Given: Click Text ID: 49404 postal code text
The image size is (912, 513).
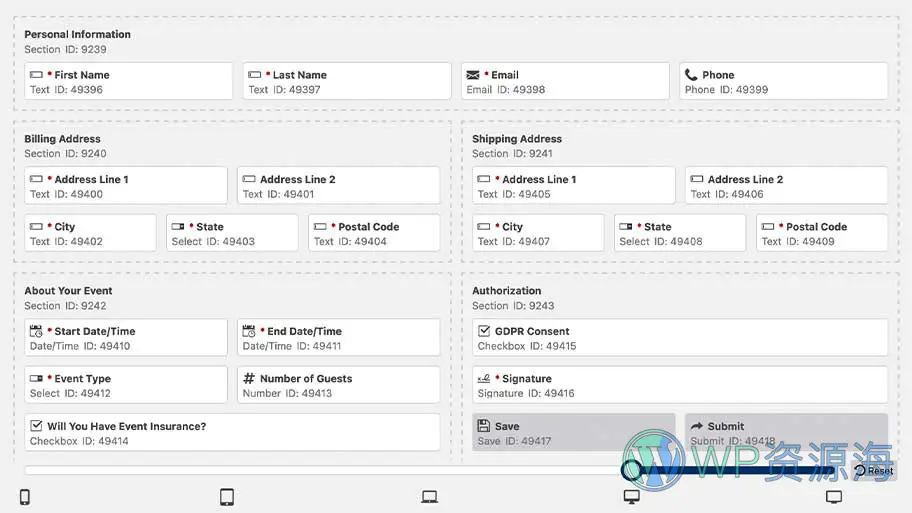Looking at the screenshot, I should point(350,241).
